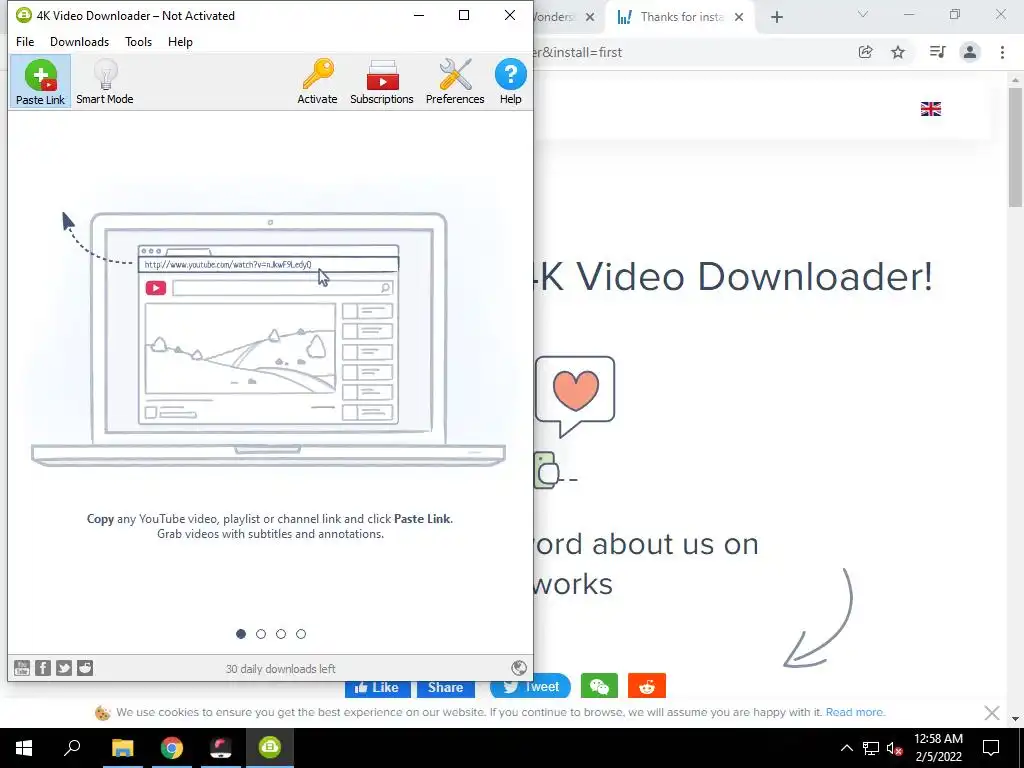The height and width of the screenshot is (768, 1024).
Task: Open File Explorer from taskbar
Action: [x=122, y=748]
